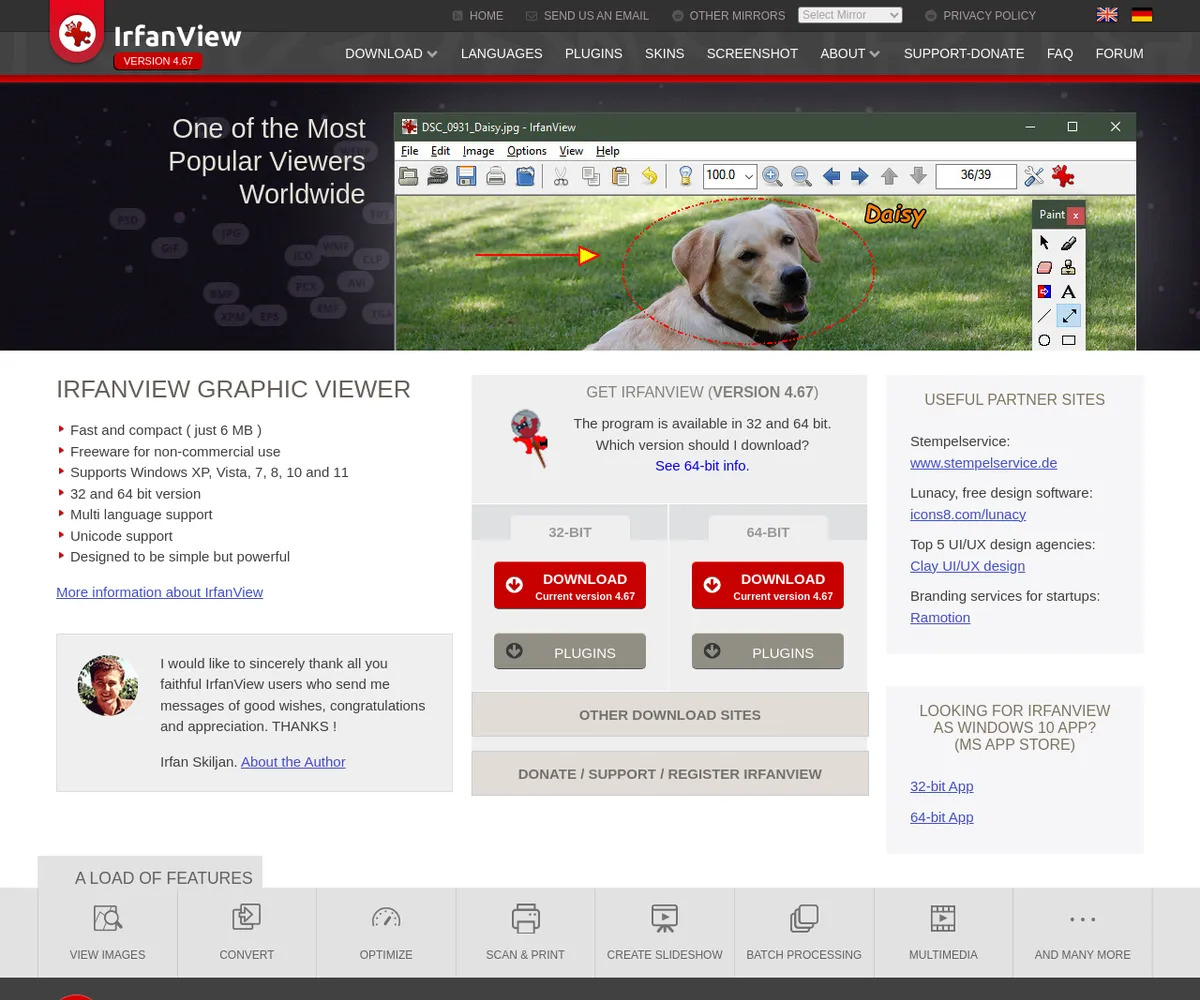Viewport: 1200px width, 1000px height.
Task: Expand the ABOUT navigation menu
Action: coord(850,54)
